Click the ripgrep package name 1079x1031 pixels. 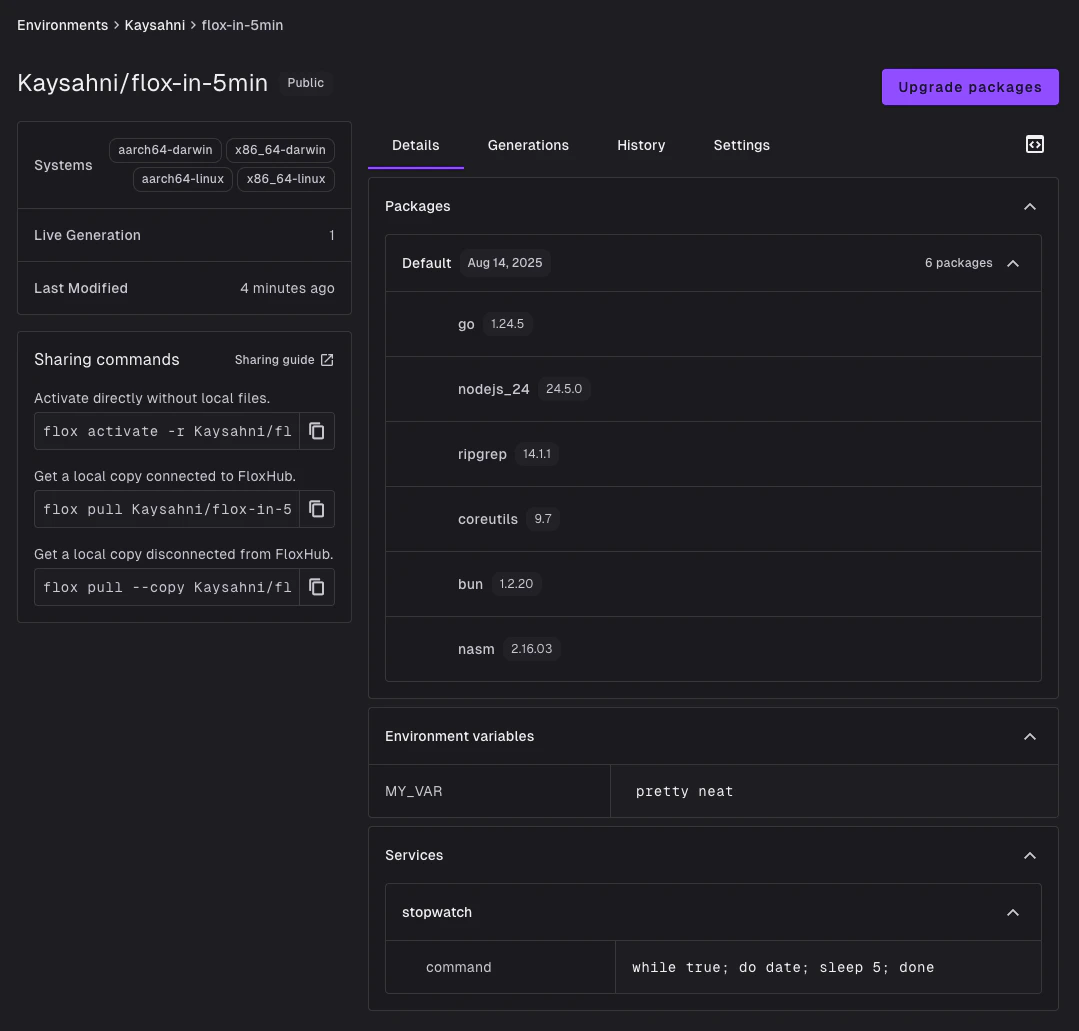pos(482,454)
